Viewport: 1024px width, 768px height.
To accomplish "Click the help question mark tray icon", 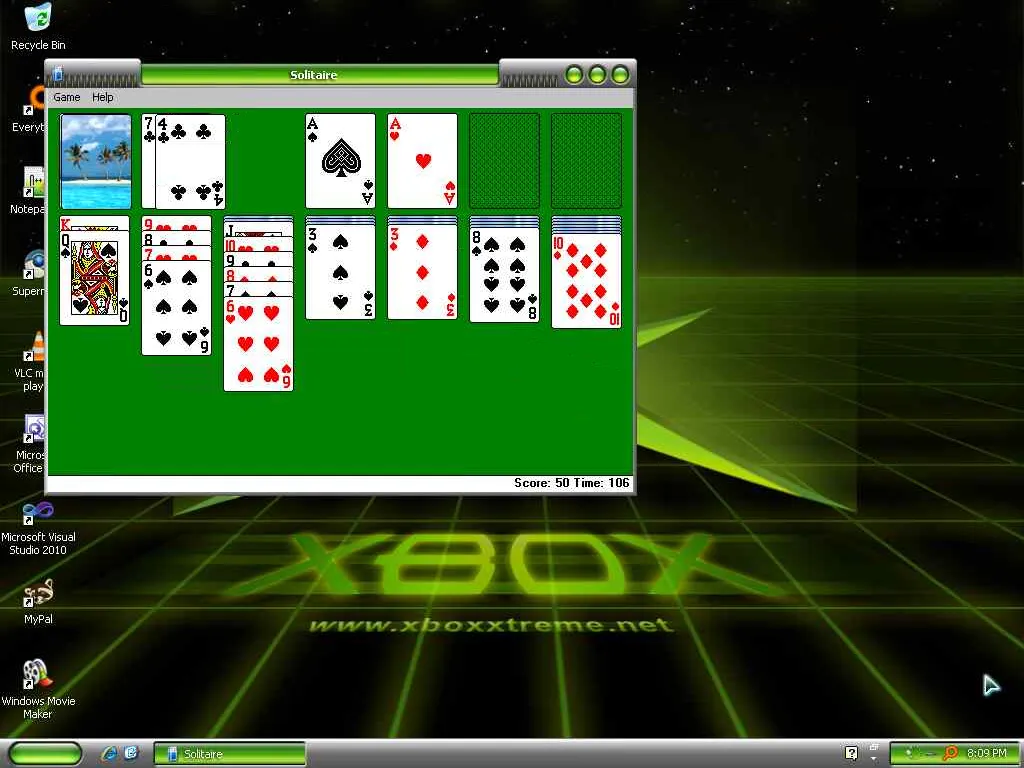I will (x=852, y=754).
